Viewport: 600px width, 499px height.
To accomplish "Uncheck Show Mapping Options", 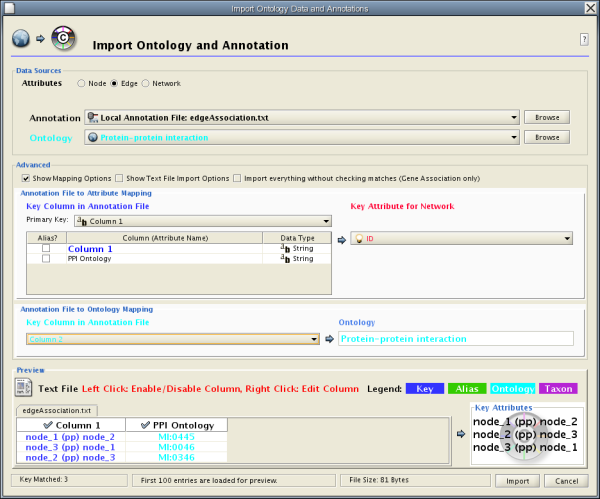I will (x=26, y=178).
